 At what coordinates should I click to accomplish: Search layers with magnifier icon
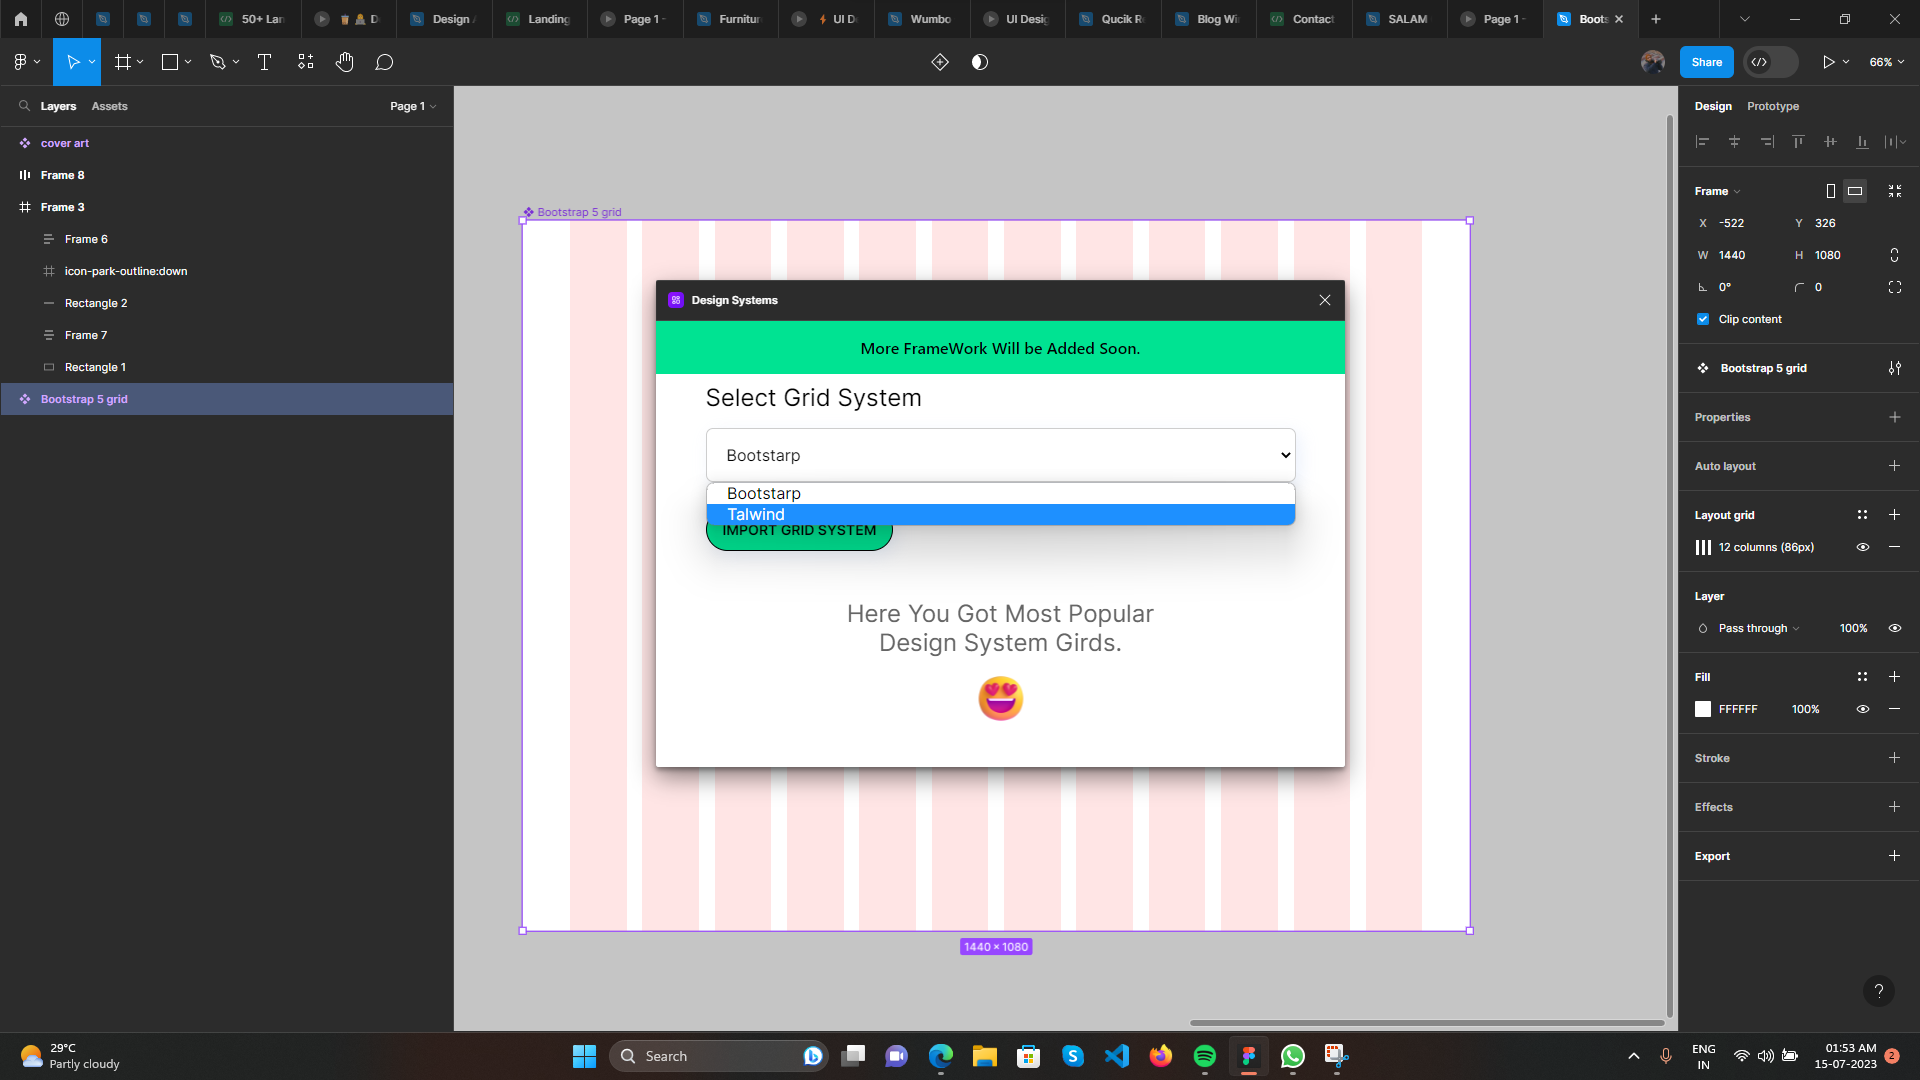click(x=24, y=105)
